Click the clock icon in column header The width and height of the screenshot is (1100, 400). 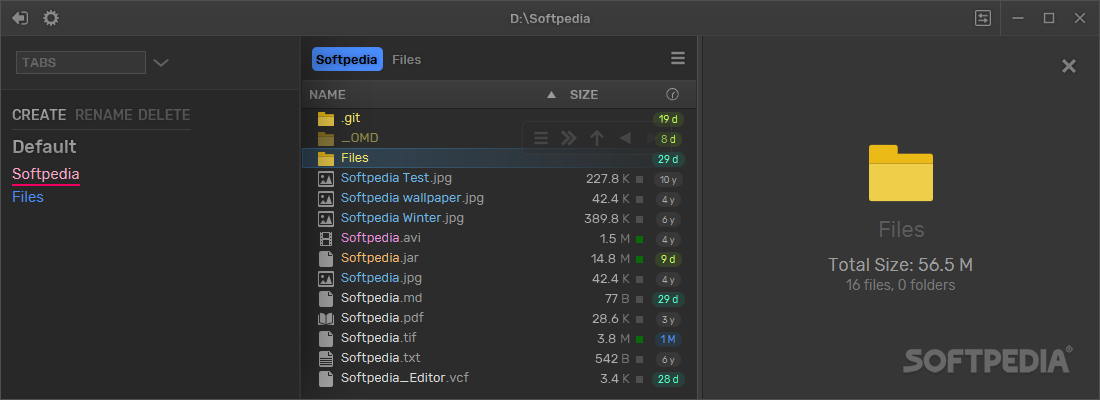672,94
